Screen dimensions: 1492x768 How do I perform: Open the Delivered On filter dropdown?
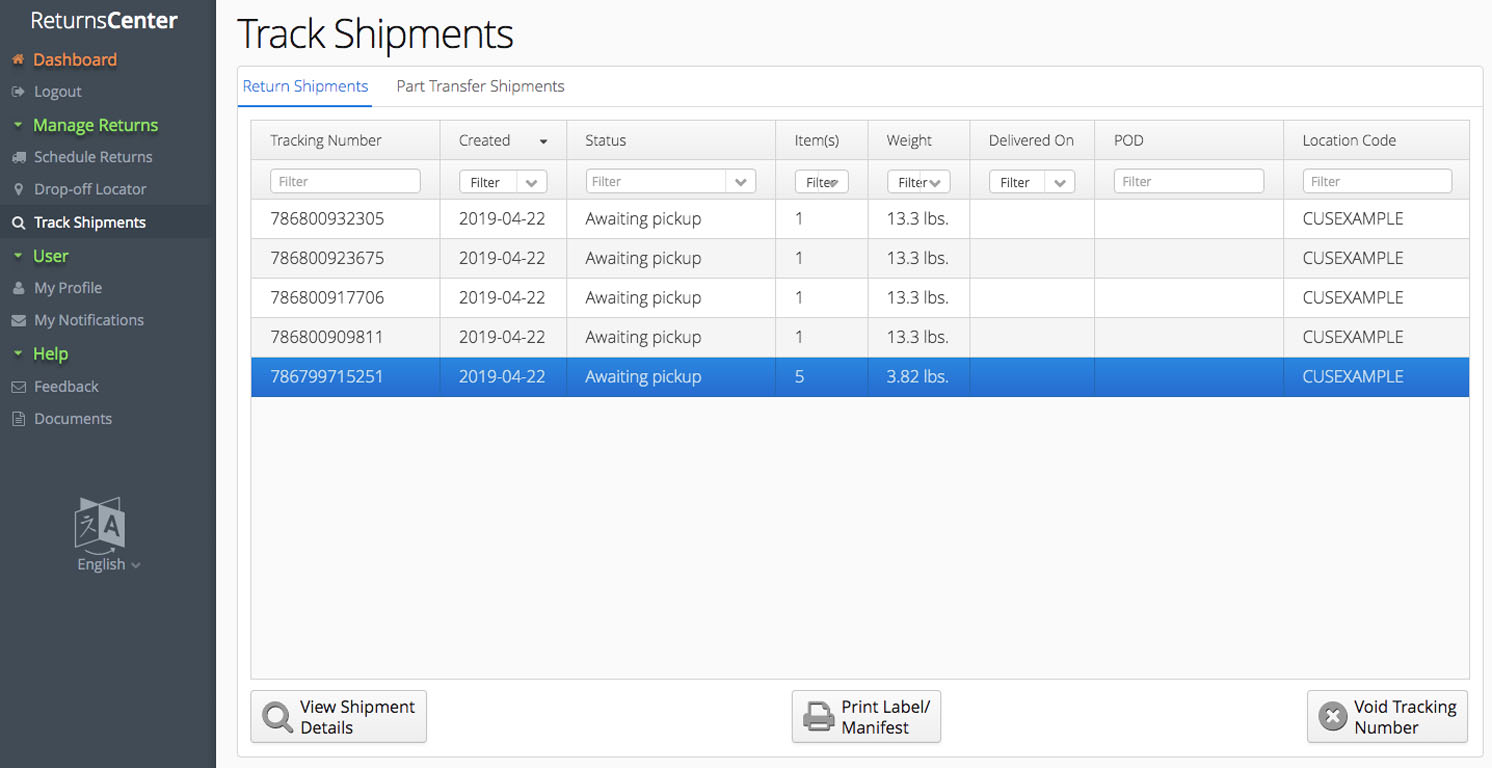point(1060,183)
